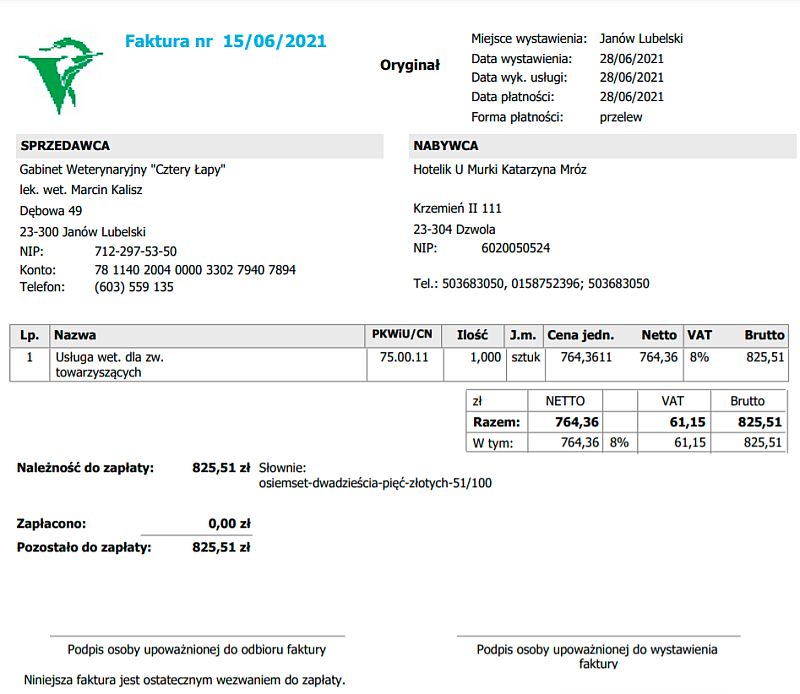Click the NABYWCA section header

(445, 146)
